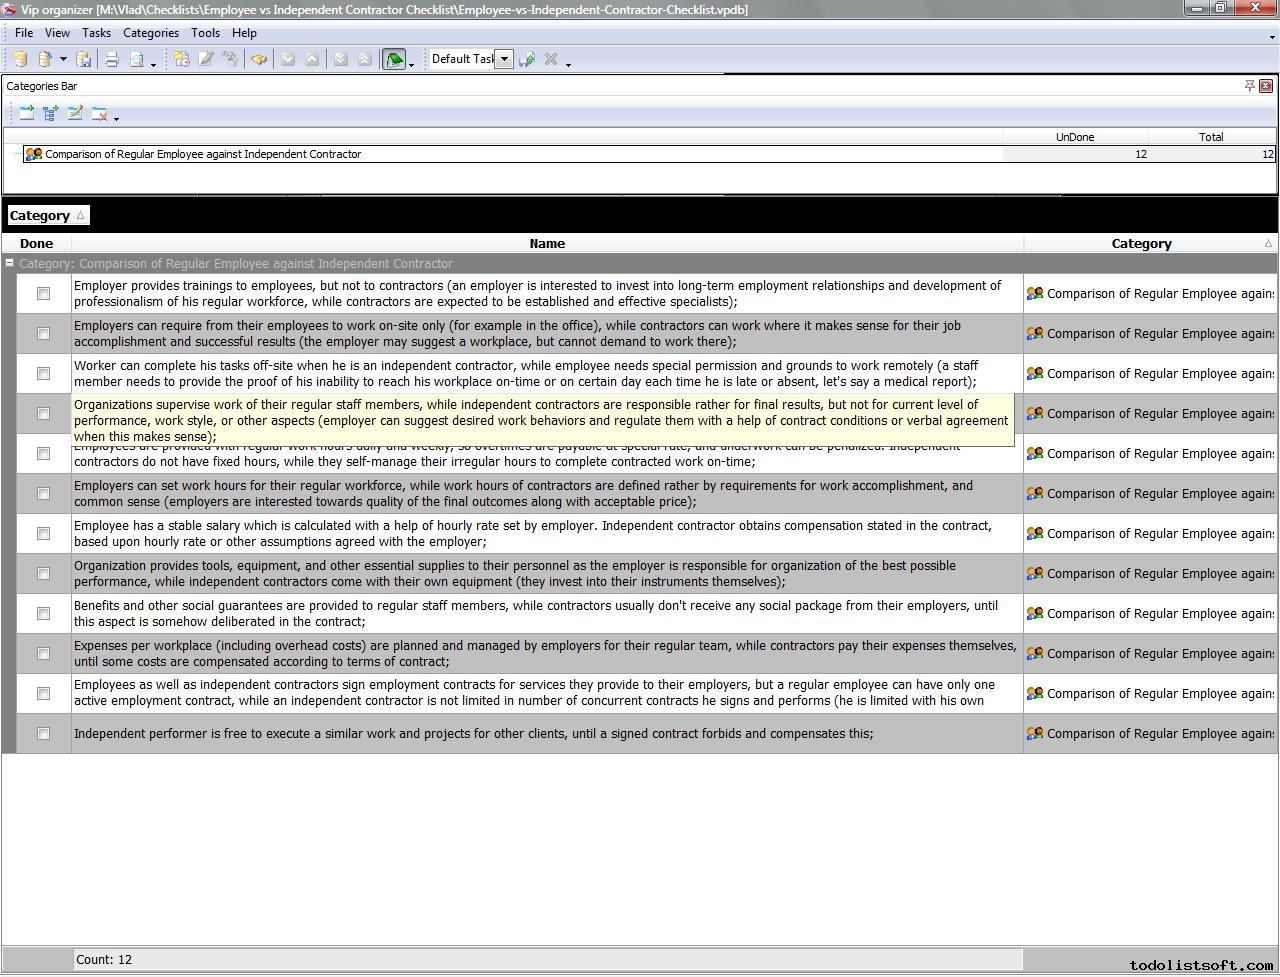Screen dimensions: 1280x977
Task: Open the Tasks menu
Action: pos(96,33)
